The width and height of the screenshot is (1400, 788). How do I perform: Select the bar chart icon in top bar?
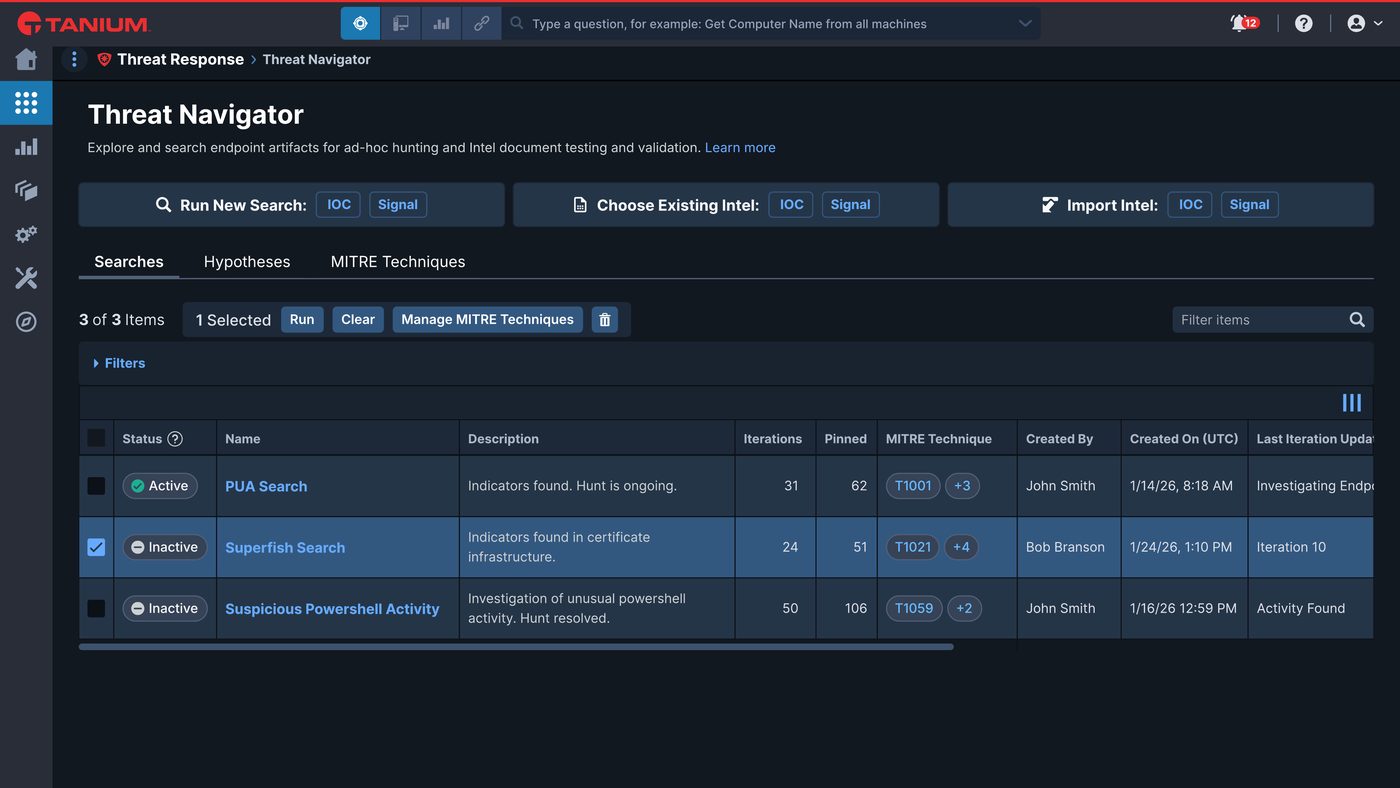[x=441, y=23]
